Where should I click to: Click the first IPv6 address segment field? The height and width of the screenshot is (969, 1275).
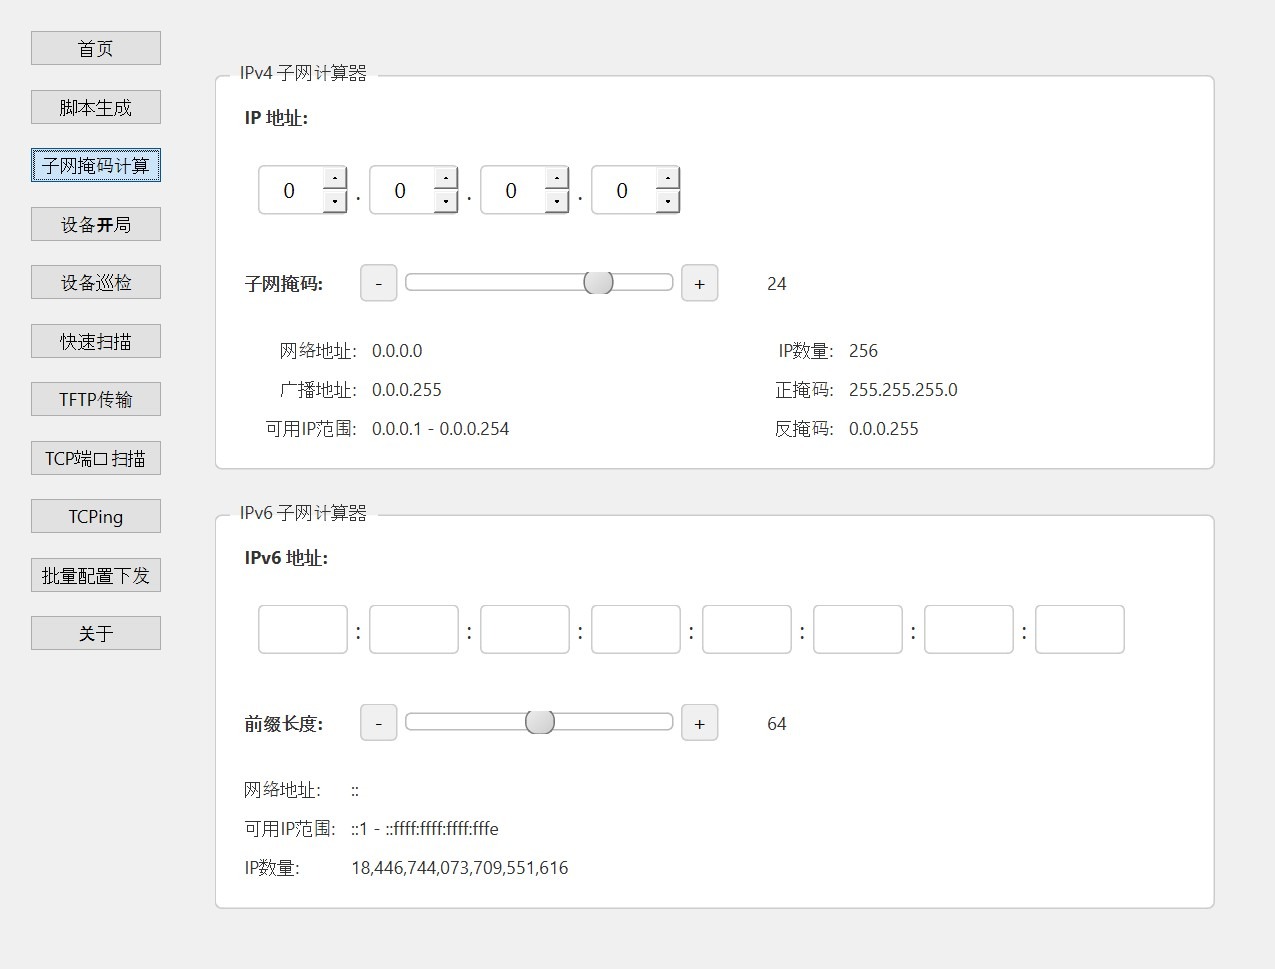[303, 630]
